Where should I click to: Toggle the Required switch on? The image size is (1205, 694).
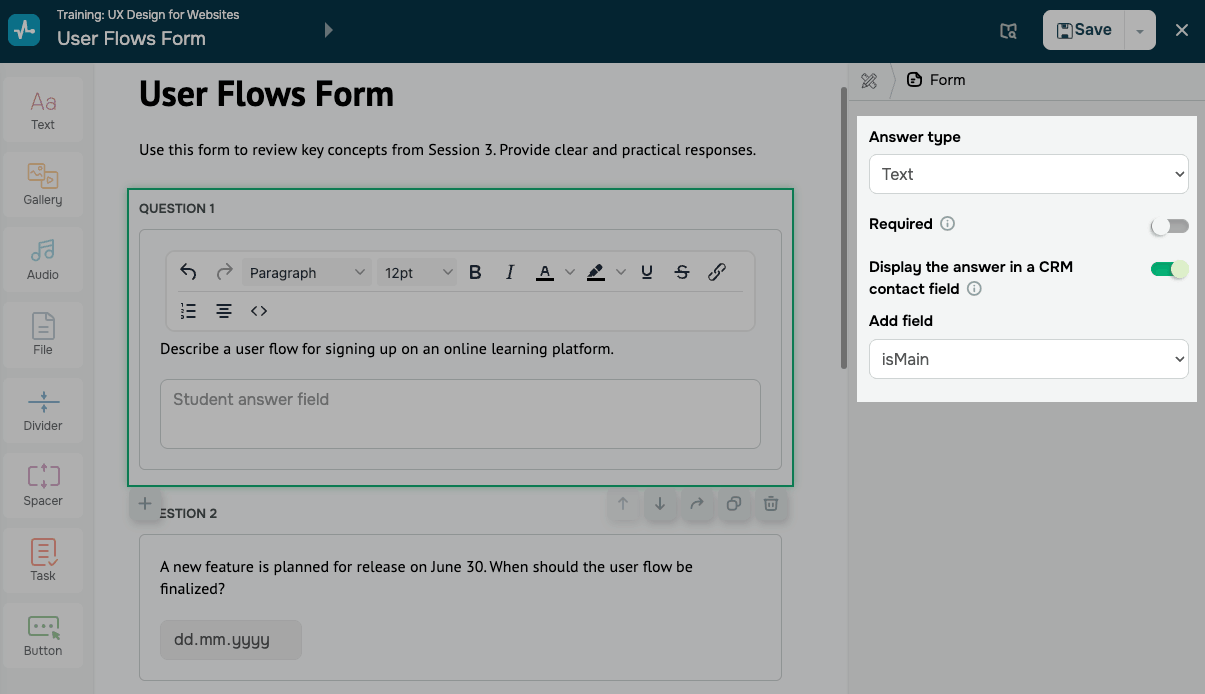coord(1169,226)
